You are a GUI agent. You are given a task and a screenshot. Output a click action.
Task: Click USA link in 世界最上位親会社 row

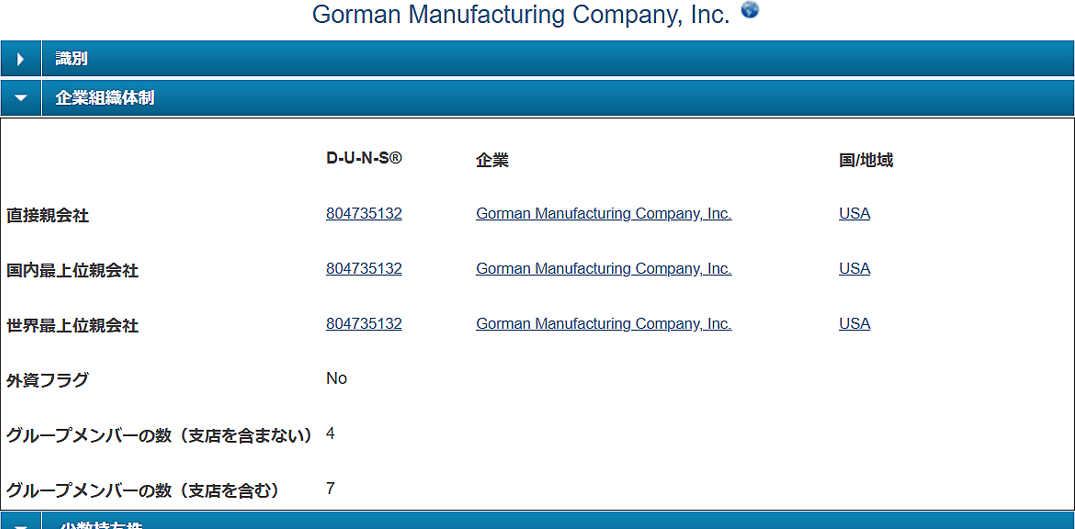[854, 323]
